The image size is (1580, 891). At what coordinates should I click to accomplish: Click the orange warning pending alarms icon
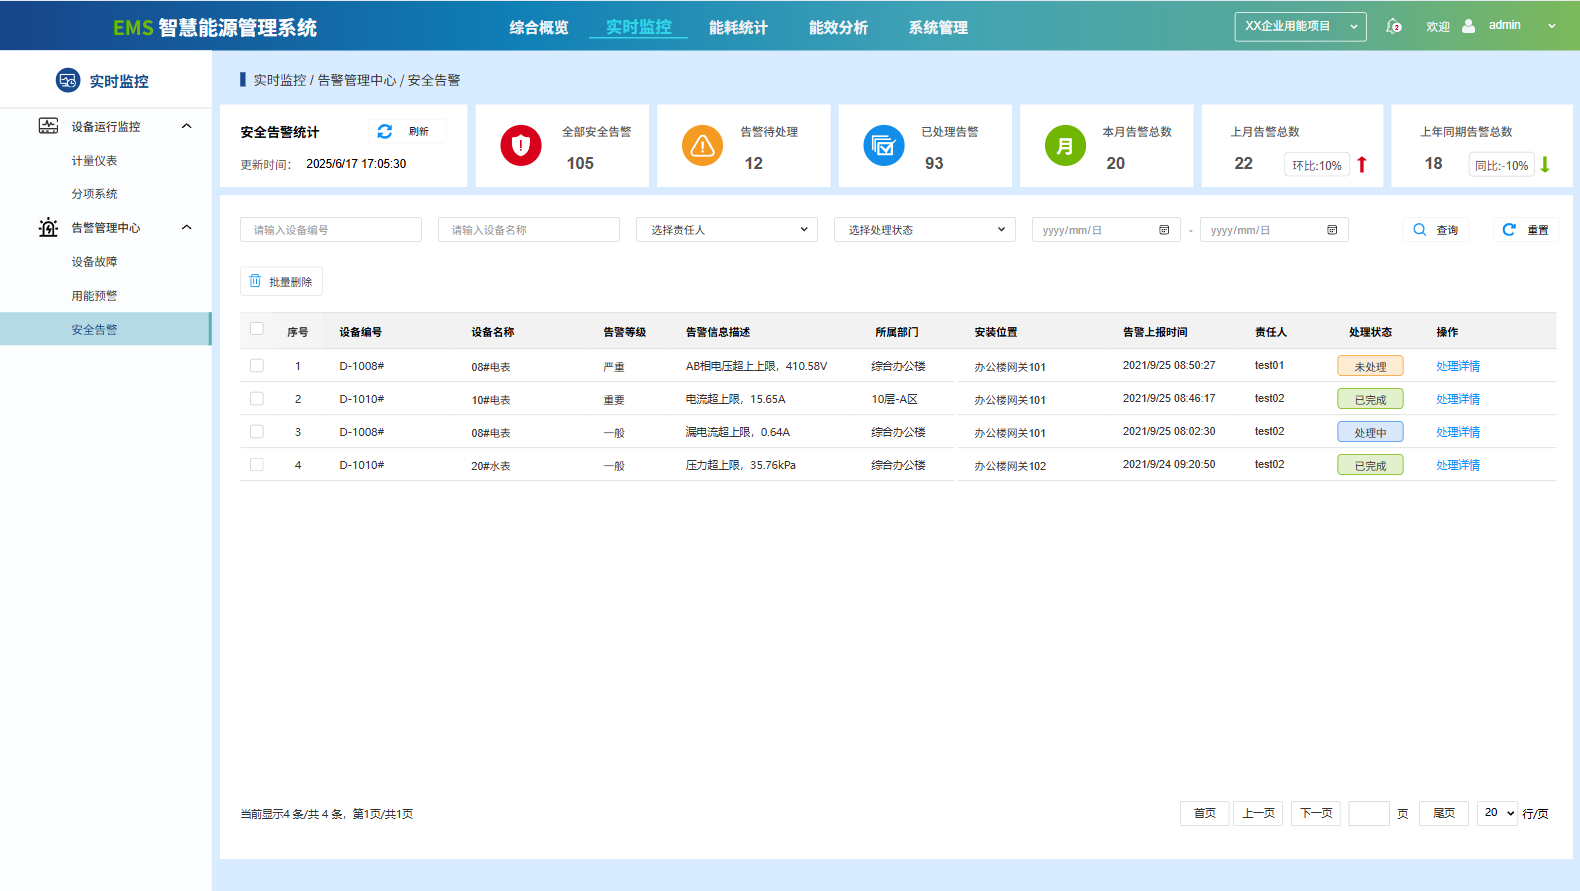pos(702,146)
